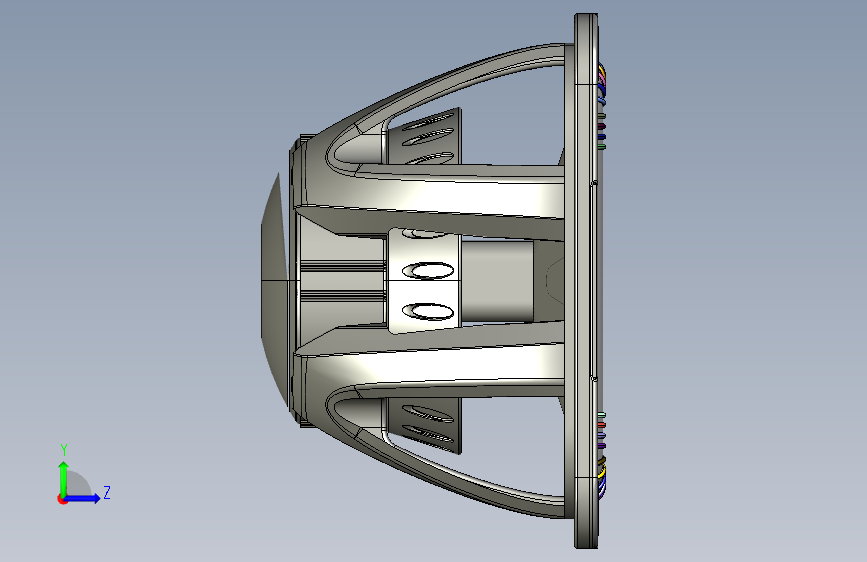The image size is (867, 562).
Task: Click the blue Z axis arrow of the triad
Action: tap(83, 498)
